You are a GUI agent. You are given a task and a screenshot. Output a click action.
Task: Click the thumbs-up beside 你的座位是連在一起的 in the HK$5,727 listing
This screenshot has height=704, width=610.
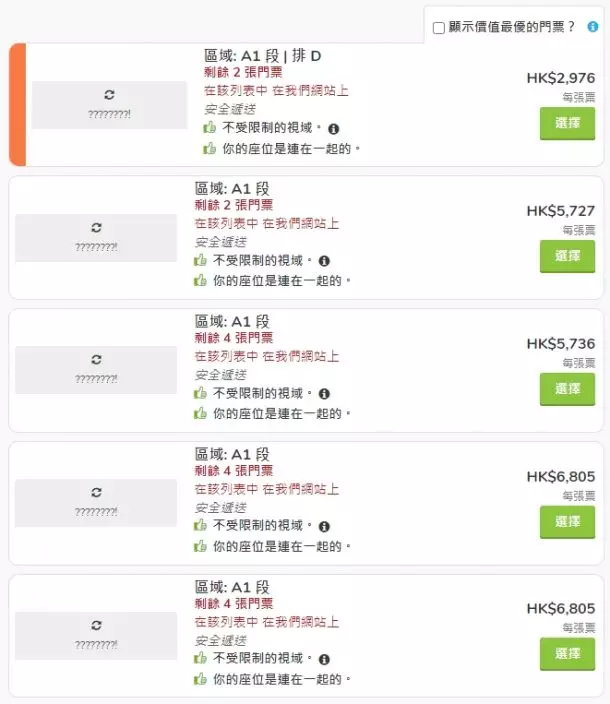[200, 281]
